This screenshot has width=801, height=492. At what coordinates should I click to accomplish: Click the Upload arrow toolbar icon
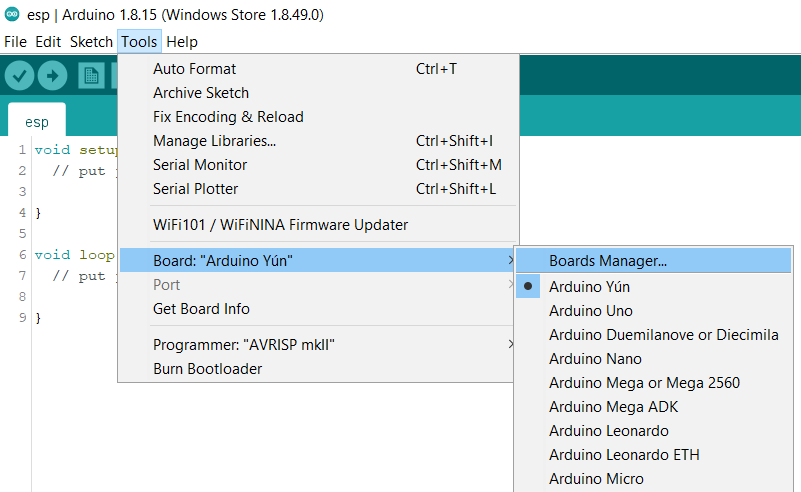click(x=52, y=76)
